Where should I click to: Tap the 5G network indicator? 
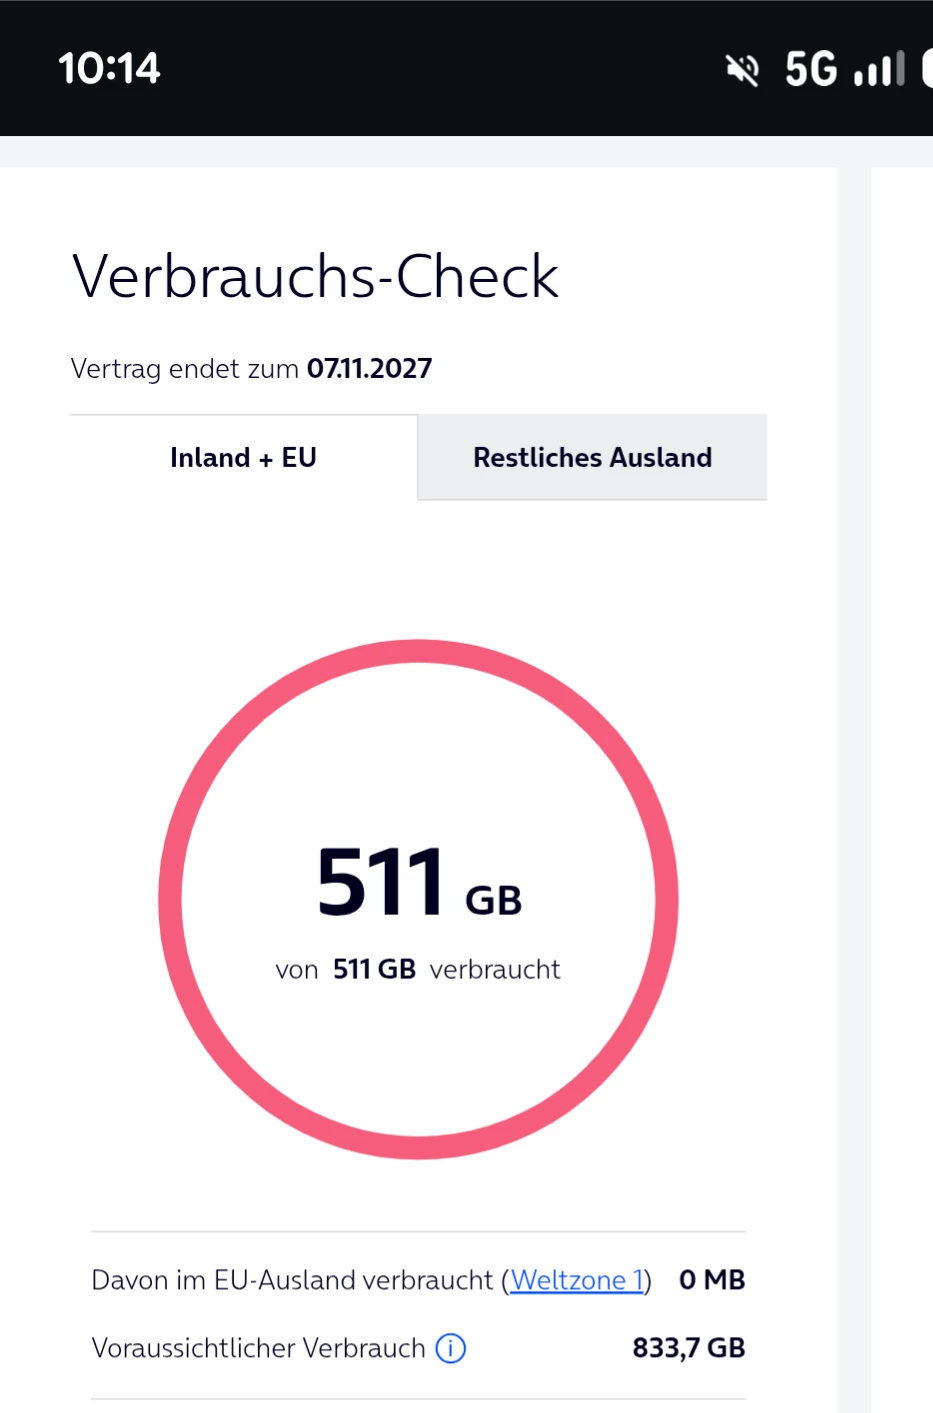click(811, 69)
